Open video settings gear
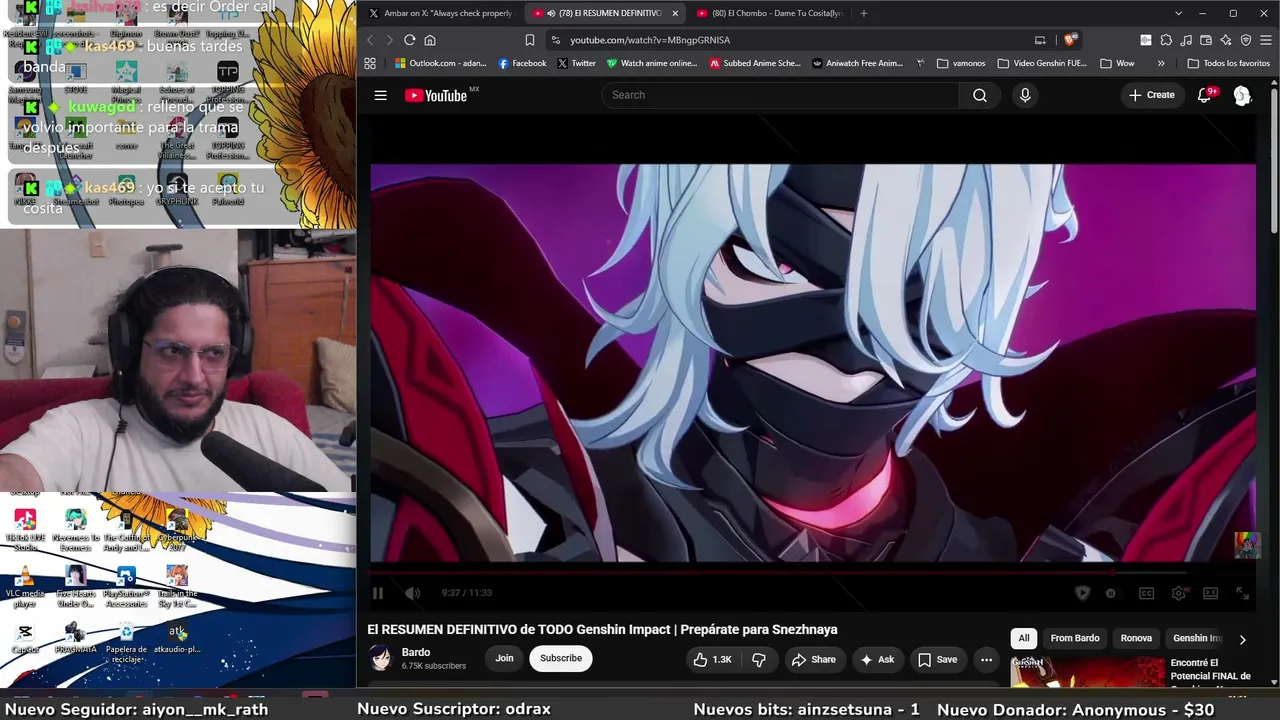This screenshot has height=720, width=1280. click(1179, 593)
